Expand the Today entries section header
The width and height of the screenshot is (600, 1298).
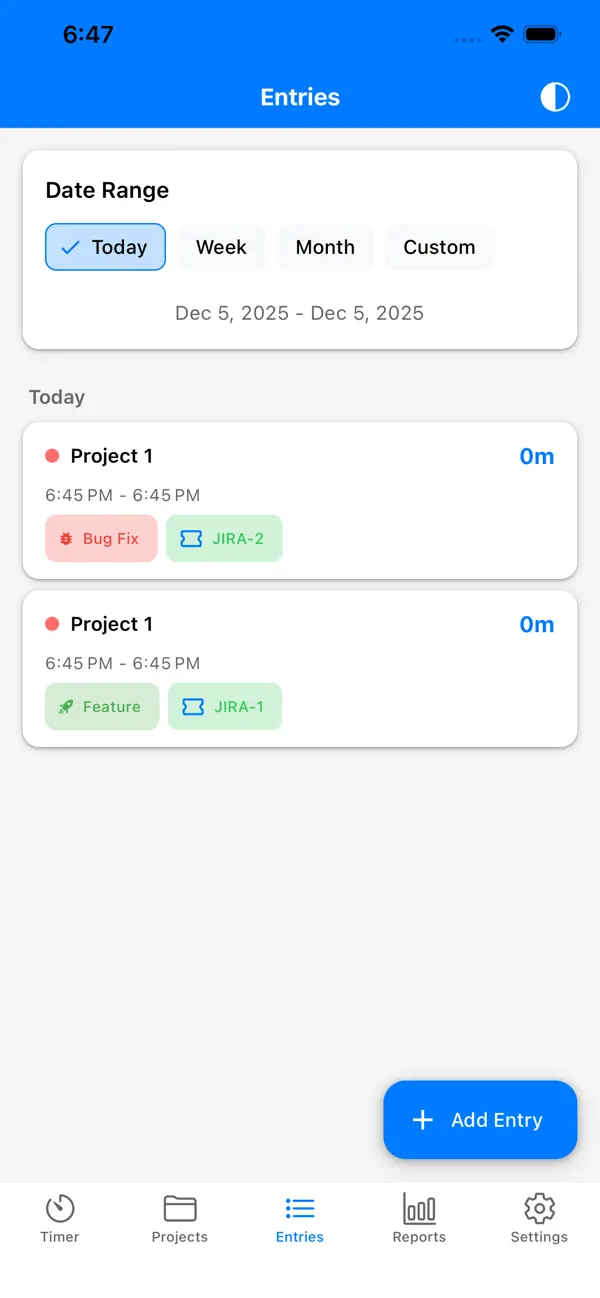pos(56,397)
